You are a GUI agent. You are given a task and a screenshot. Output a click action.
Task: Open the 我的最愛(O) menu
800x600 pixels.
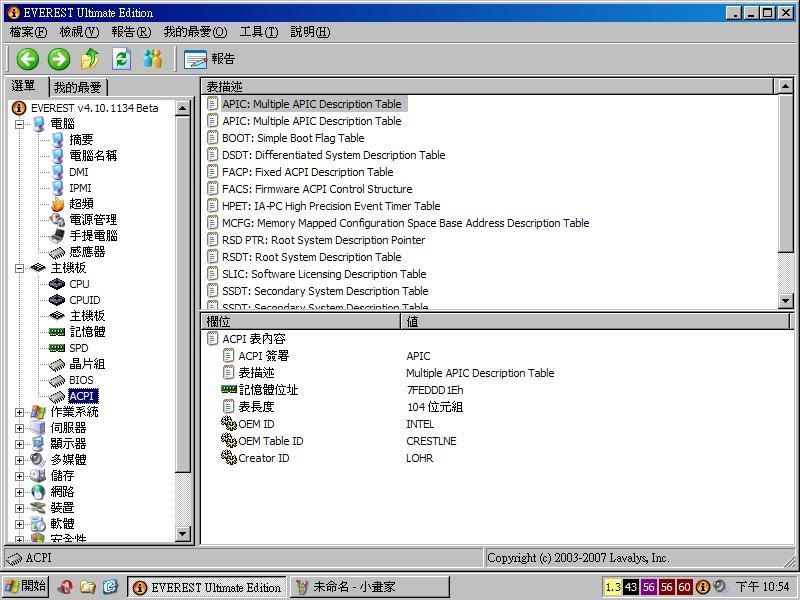click(195, 32)
